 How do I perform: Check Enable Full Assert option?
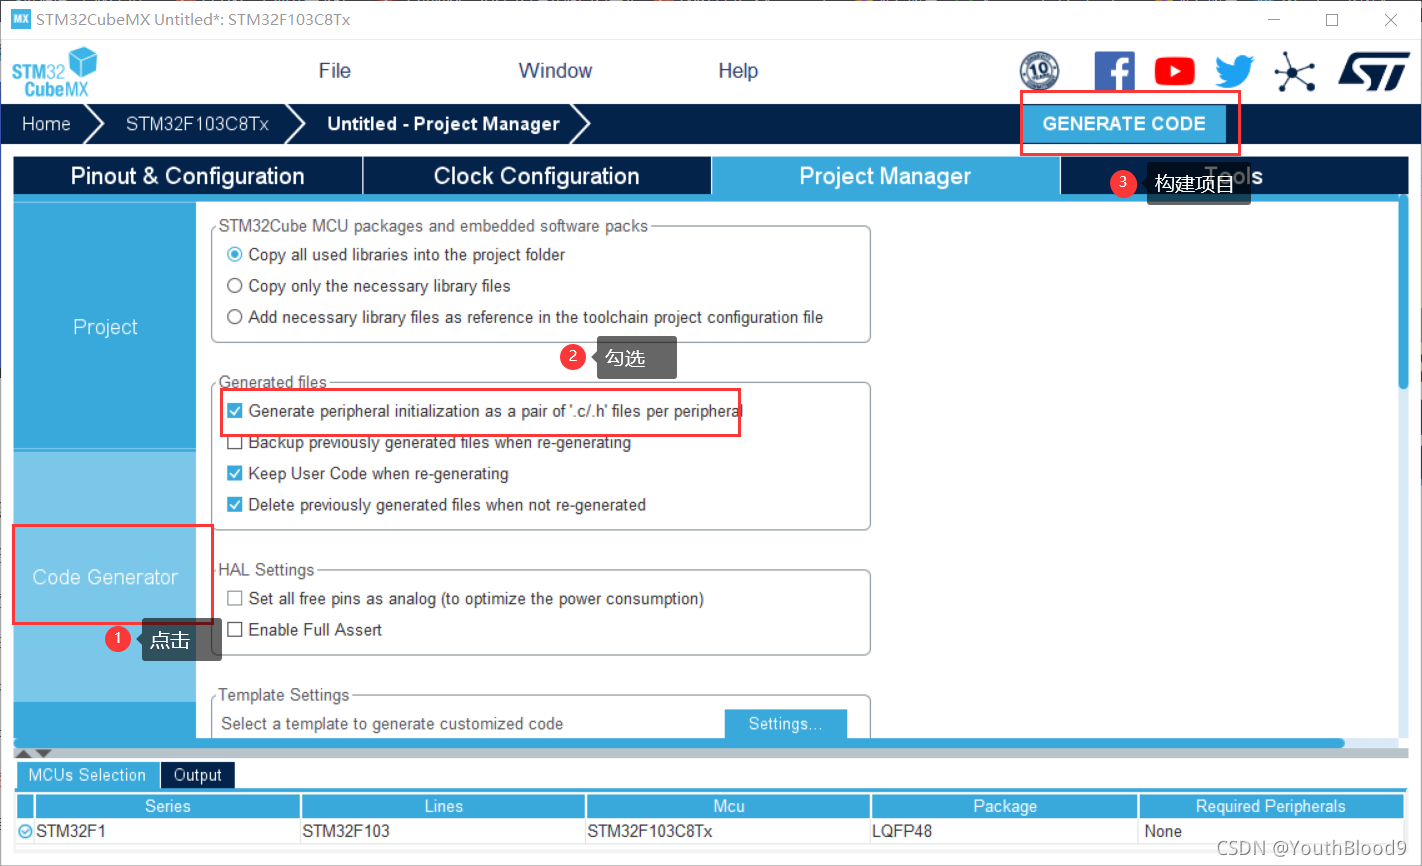(x=235, y=630)
